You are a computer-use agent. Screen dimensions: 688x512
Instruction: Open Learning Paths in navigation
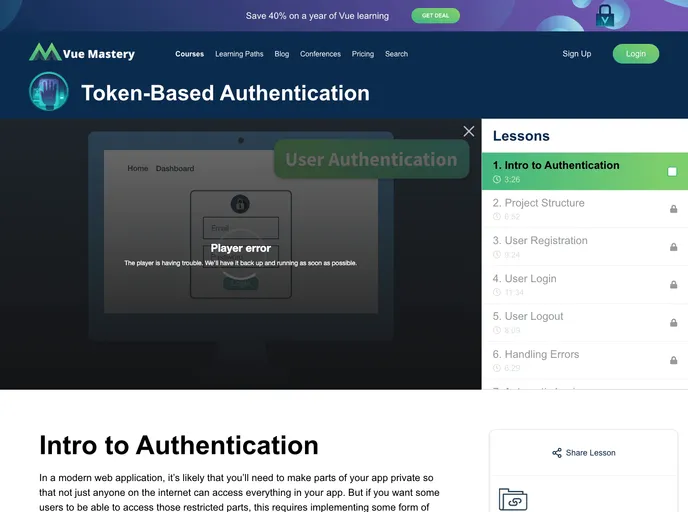pos(239,54)
